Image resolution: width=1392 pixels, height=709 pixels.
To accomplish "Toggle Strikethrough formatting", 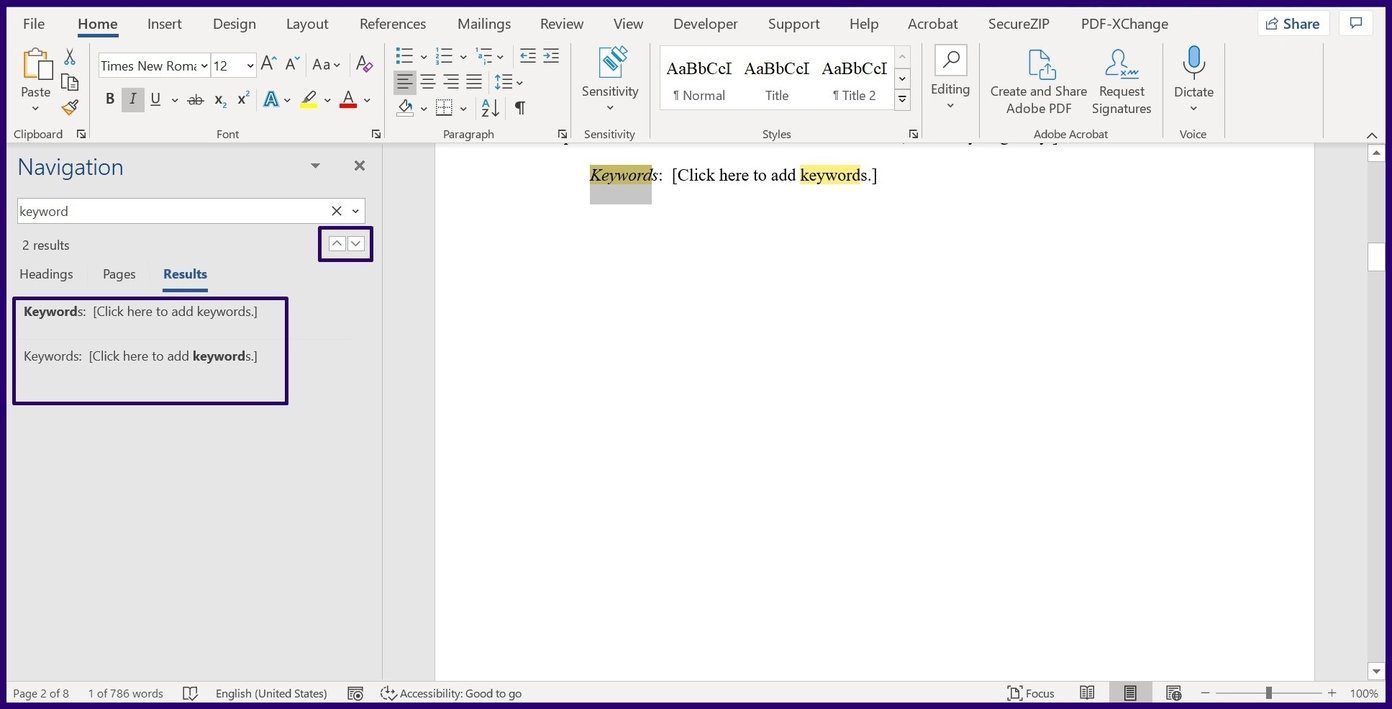I will [195, 99].
